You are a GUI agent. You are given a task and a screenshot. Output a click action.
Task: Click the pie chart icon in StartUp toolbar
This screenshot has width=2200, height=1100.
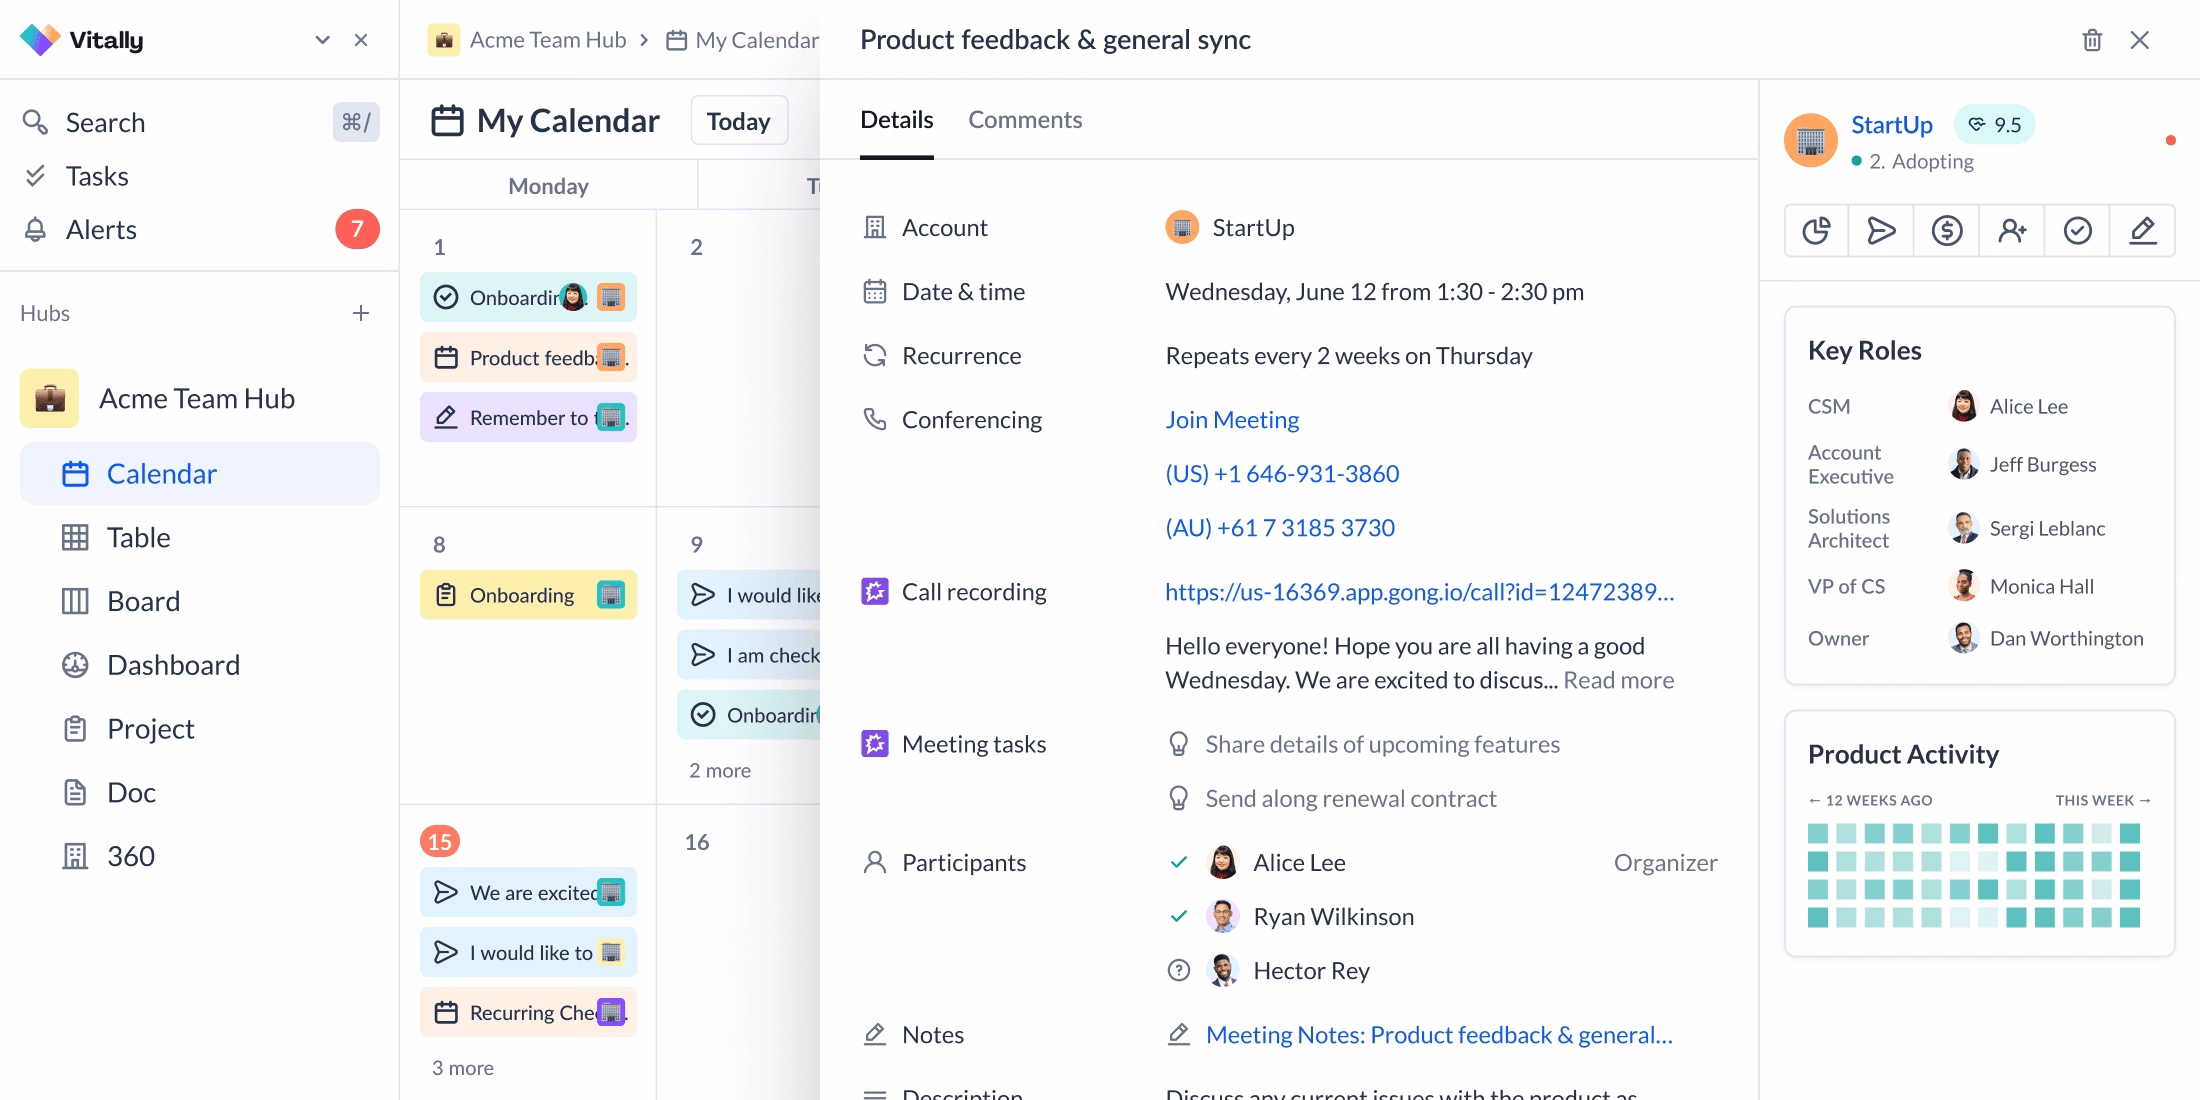tap(1816, 231)
